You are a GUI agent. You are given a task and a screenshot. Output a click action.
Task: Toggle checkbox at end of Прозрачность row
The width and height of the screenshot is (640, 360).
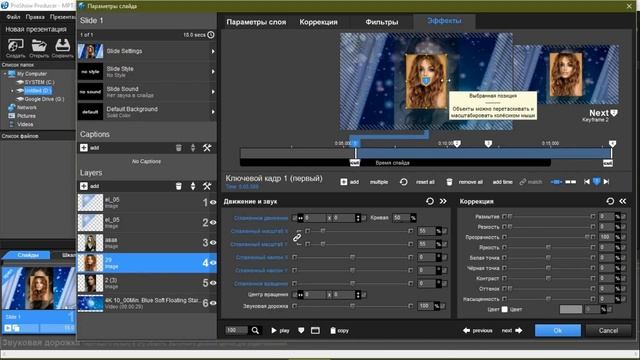623,237
